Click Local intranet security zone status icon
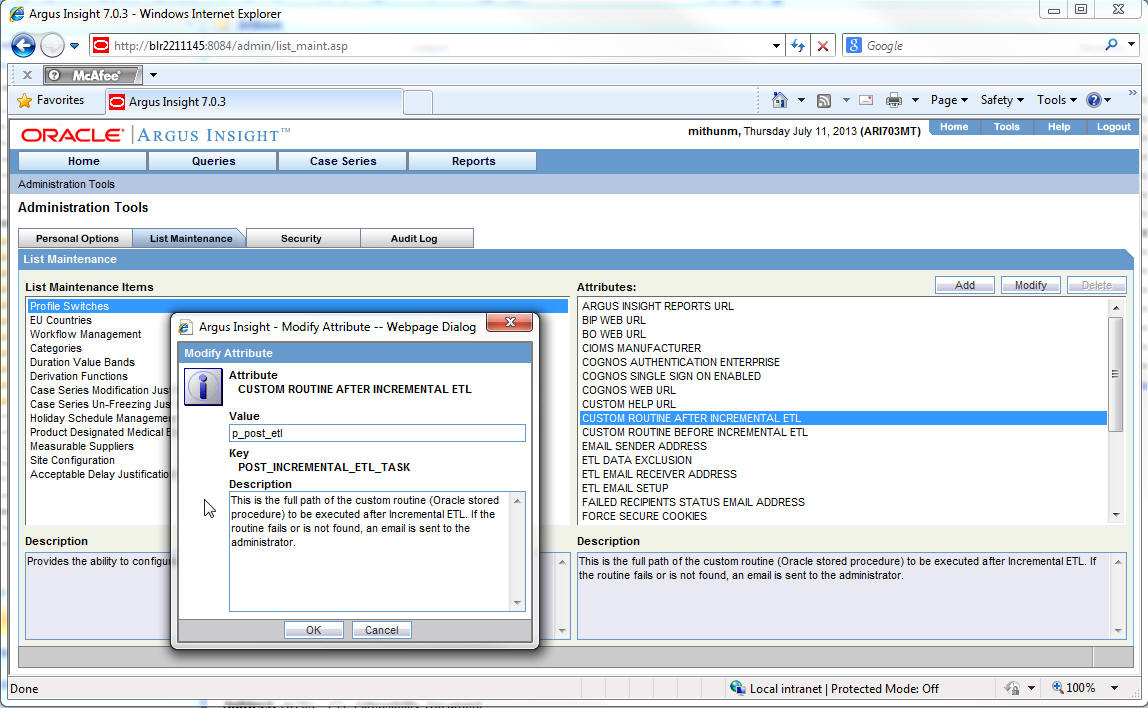Viewport: 1148px width, 708px height. [x=737, y=687]
